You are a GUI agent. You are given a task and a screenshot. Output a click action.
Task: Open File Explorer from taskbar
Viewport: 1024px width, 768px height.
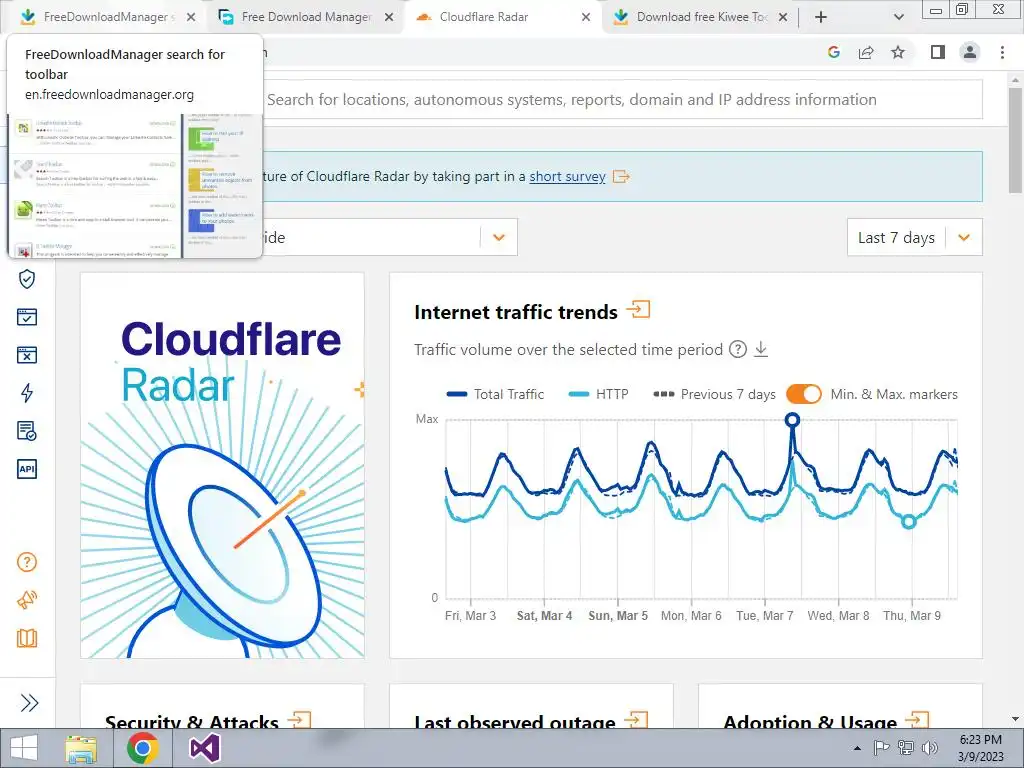pos(82,748)
